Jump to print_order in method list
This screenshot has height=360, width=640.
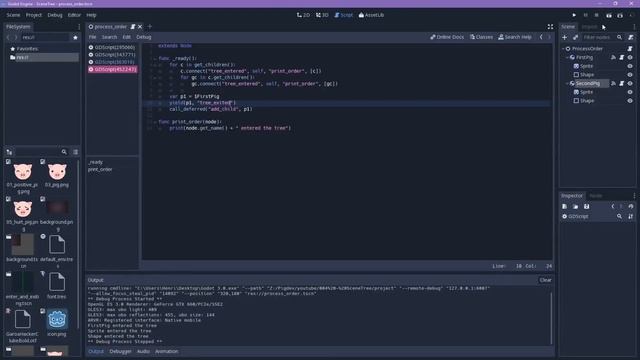(x=100, y=169)
